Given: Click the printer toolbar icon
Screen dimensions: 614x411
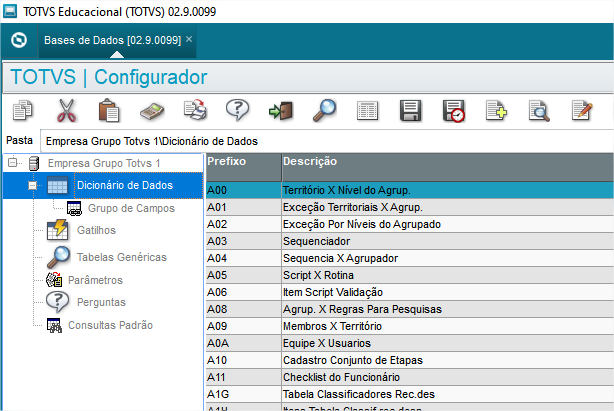Looking at the screenshot, I should tap(195, 110).
